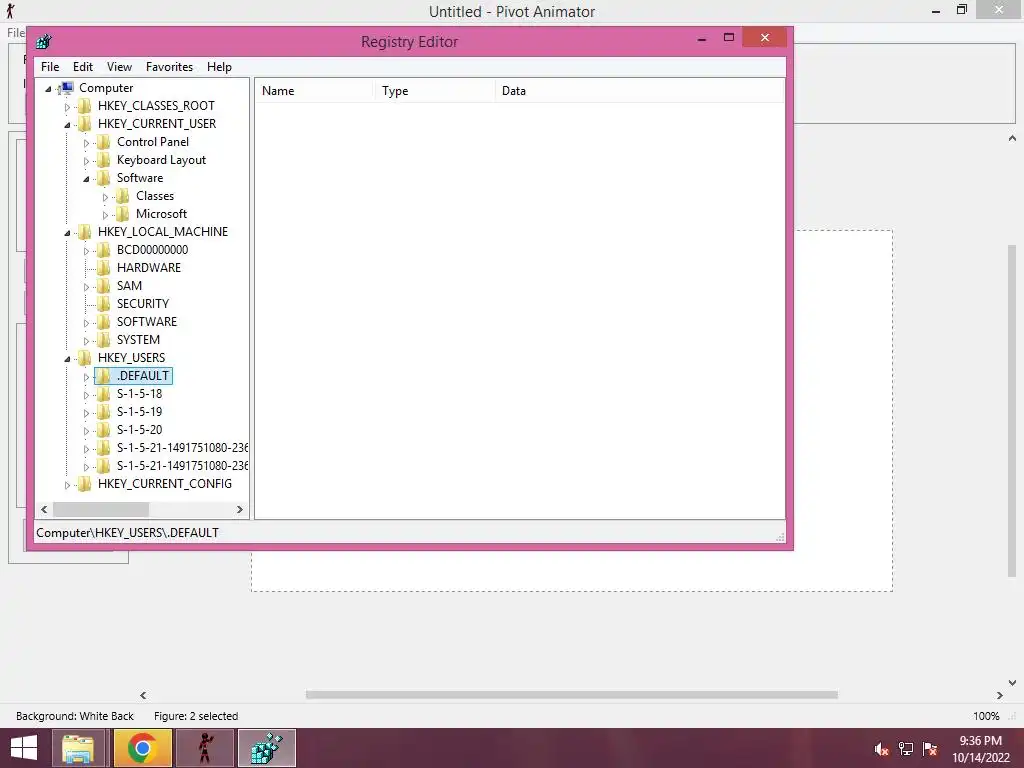The width and height of the screenshot is (1024, 768).
Task: Open File Explorer from the taskbar
Action: (78, 748)
